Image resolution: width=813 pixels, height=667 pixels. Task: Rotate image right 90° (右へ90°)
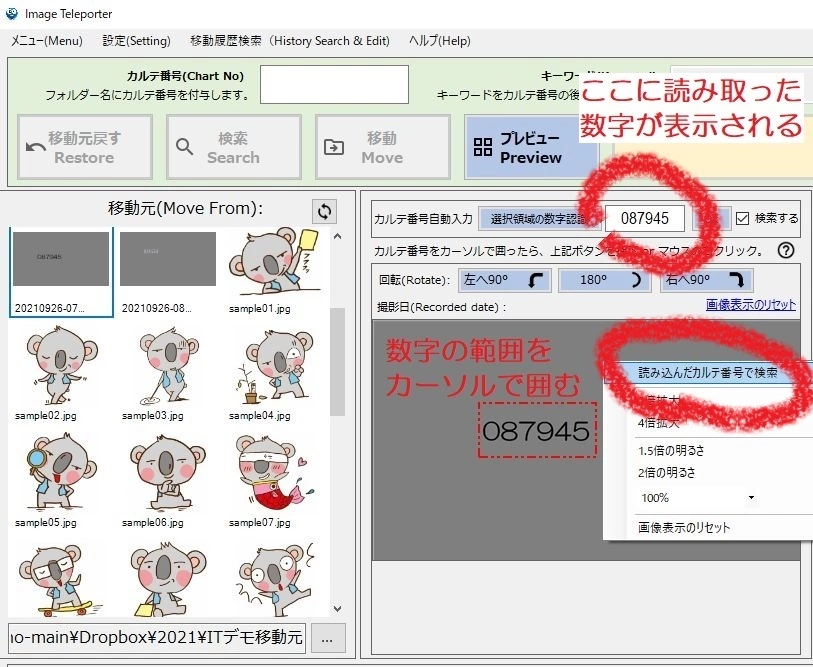706,280
